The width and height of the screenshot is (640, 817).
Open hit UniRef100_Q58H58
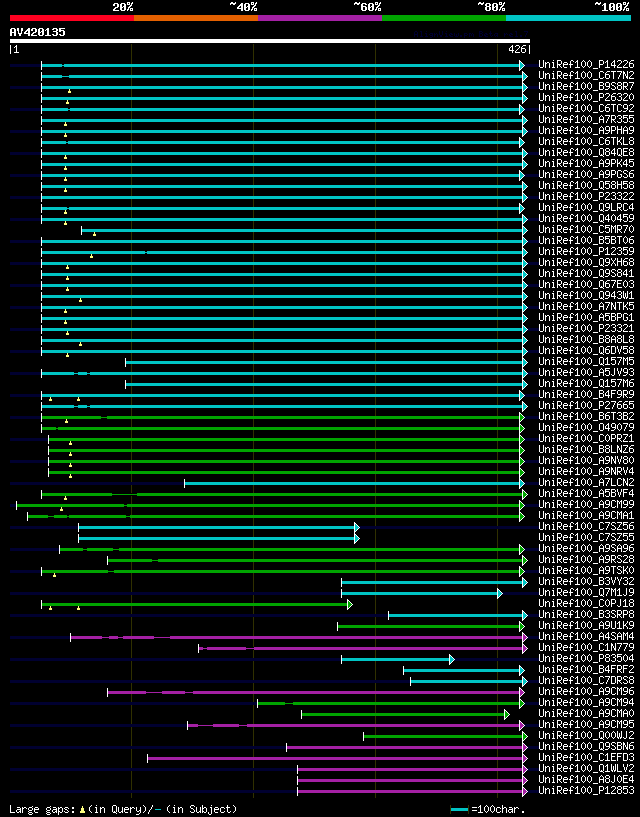pos(586,185)
